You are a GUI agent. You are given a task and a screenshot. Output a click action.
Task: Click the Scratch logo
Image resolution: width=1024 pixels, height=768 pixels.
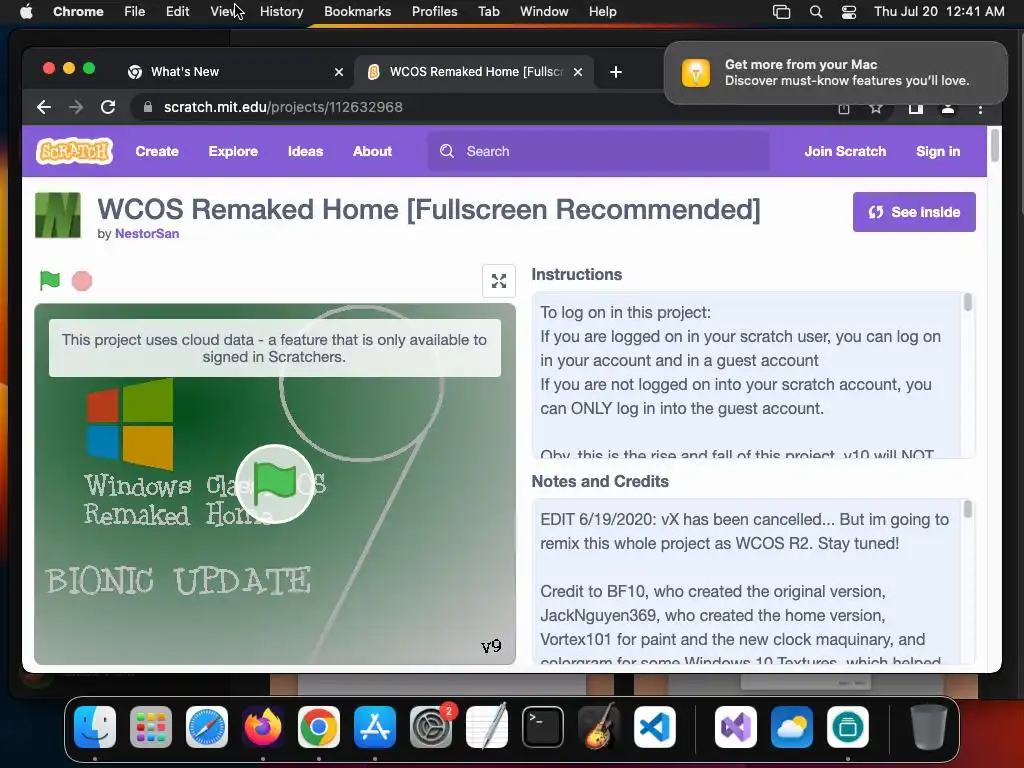click(x=74, y=151)
